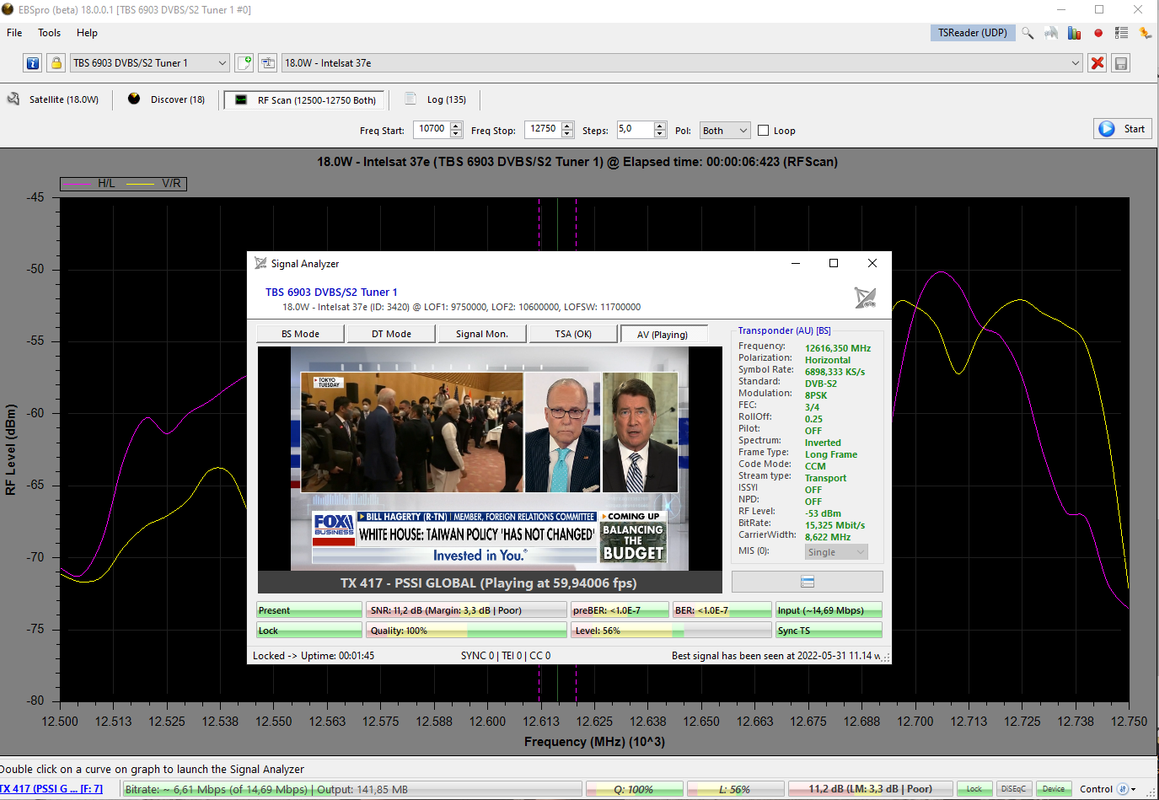The width and height of the screenshot is (1159, 800).
Task: Click the Signal Analyzer title bar icon
Action: point(260,263)
